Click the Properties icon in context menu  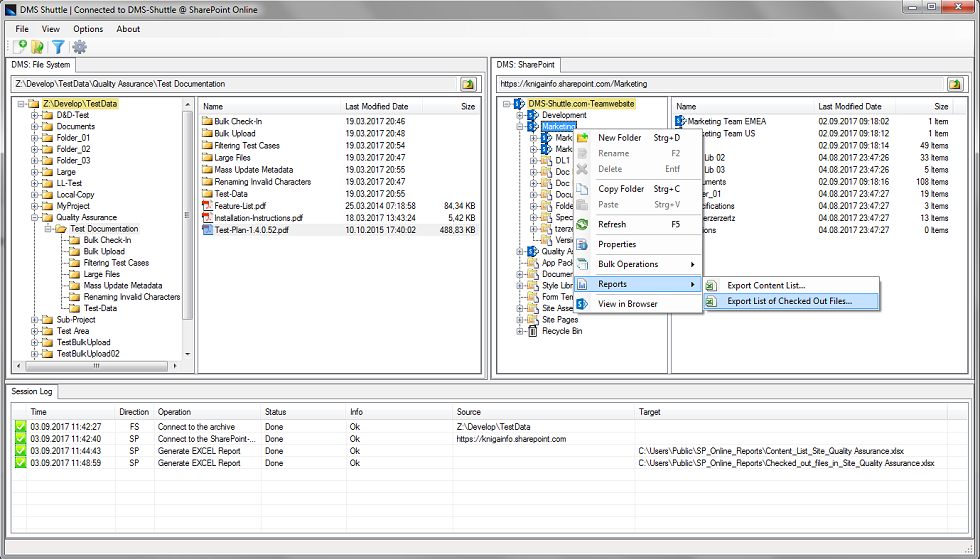(x=582, y=244)
